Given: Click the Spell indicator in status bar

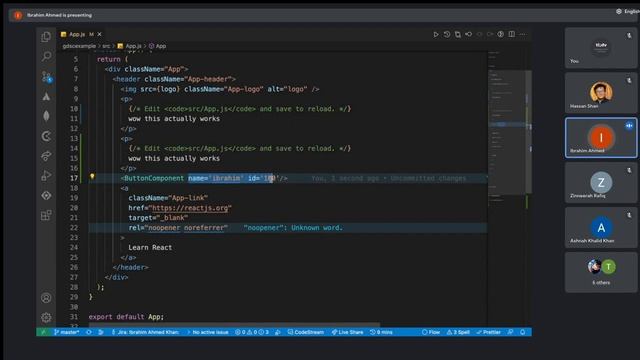Looking at the screenshot, I should [458, 332].
